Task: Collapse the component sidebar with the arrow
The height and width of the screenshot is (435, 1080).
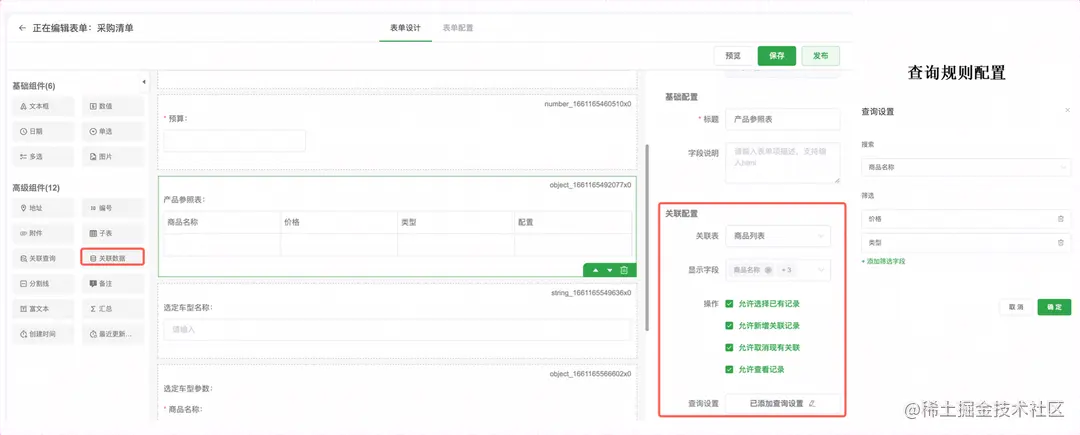Action: pyautogui.click(x=144, y=82)
